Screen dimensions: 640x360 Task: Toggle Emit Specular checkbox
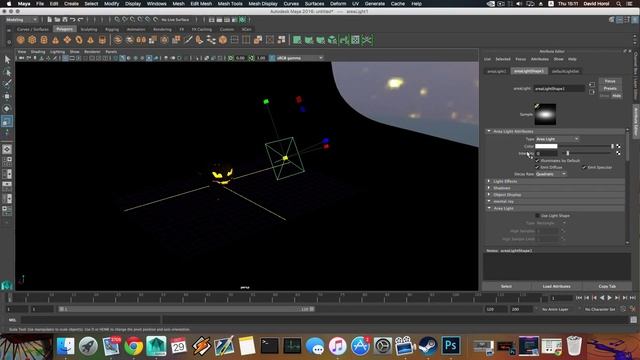tap(584, 167)
